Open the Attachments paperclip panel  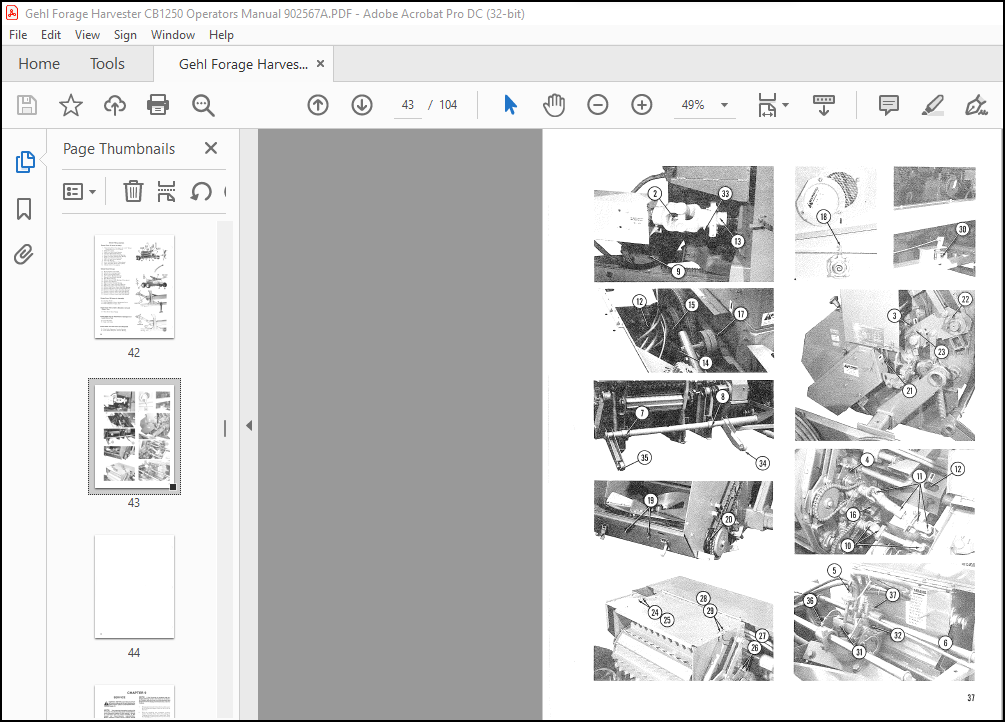click(24, 255)
